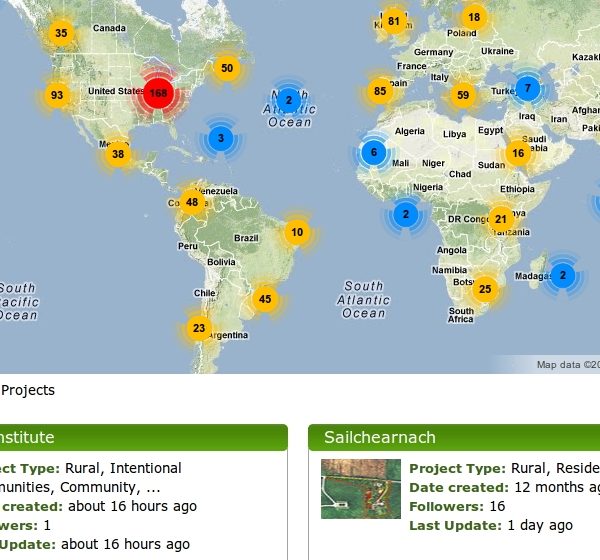Open the 85 cluster near Spain
This screenshot has width=600, height=560.
coord(380,91)
